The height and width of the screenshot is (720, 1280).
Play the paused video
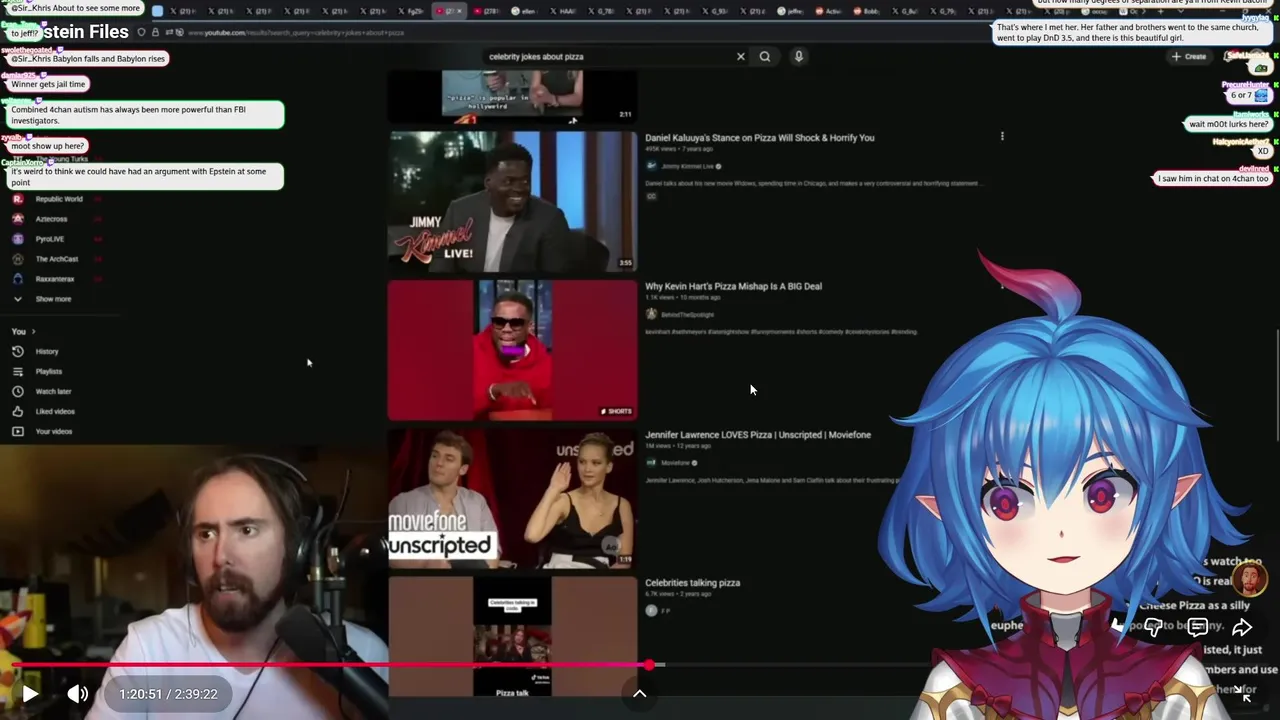(30, 693)
